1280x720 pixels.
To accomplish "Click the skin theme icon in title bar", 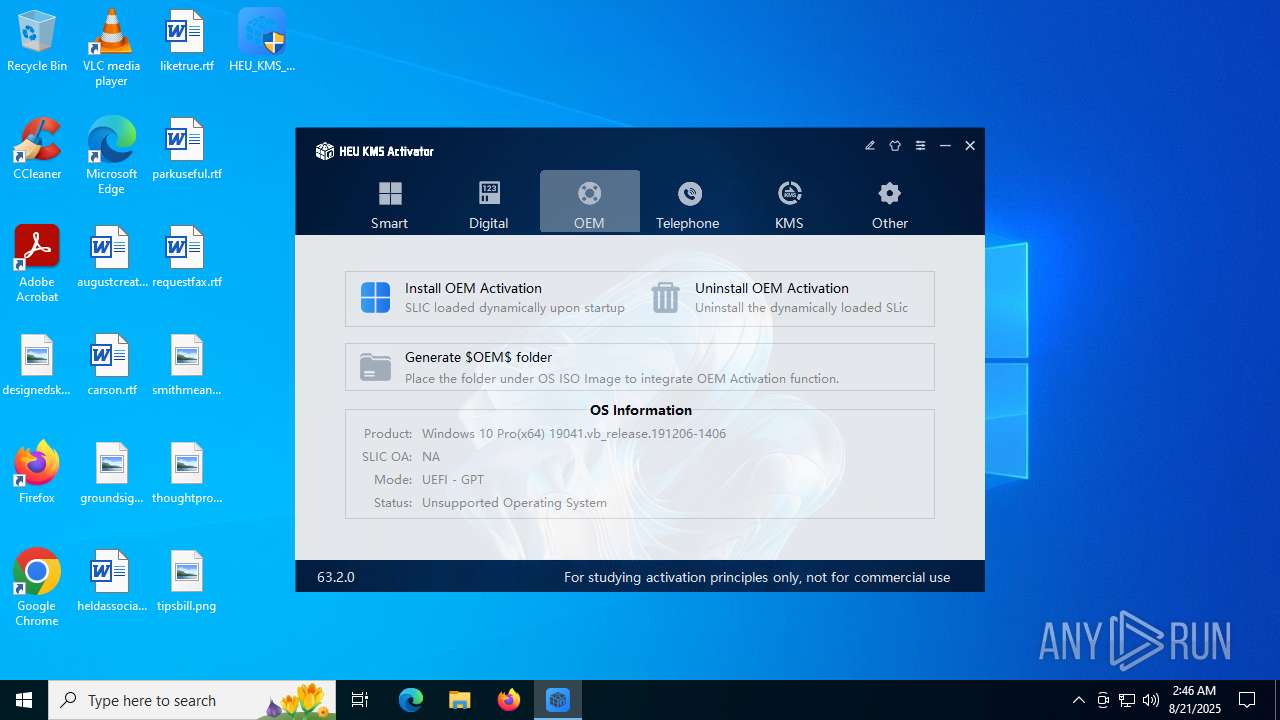I will pos(895,146).
